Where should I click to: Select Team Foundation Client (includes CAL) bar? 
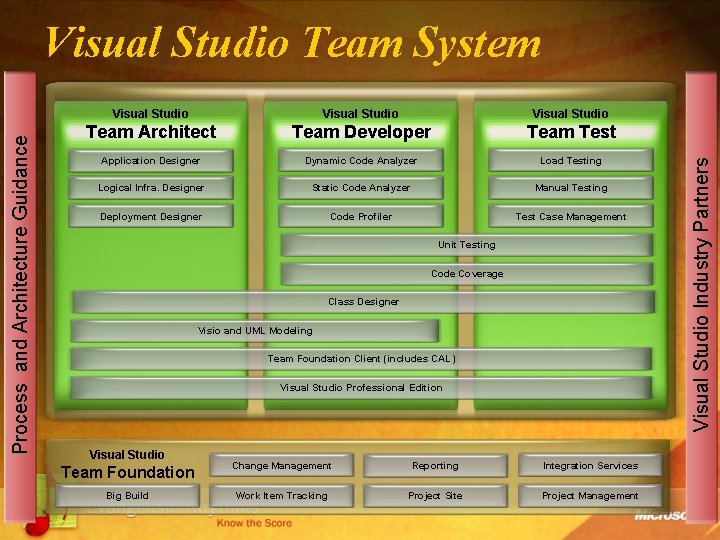(x=361, y=359)
